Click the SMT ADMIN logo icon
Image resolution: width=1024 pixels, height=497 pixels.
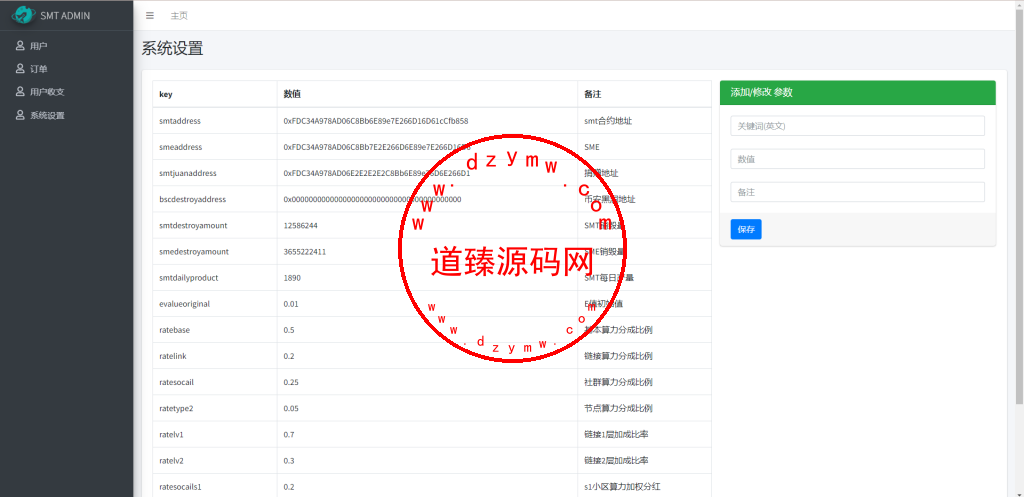[23, 14]
